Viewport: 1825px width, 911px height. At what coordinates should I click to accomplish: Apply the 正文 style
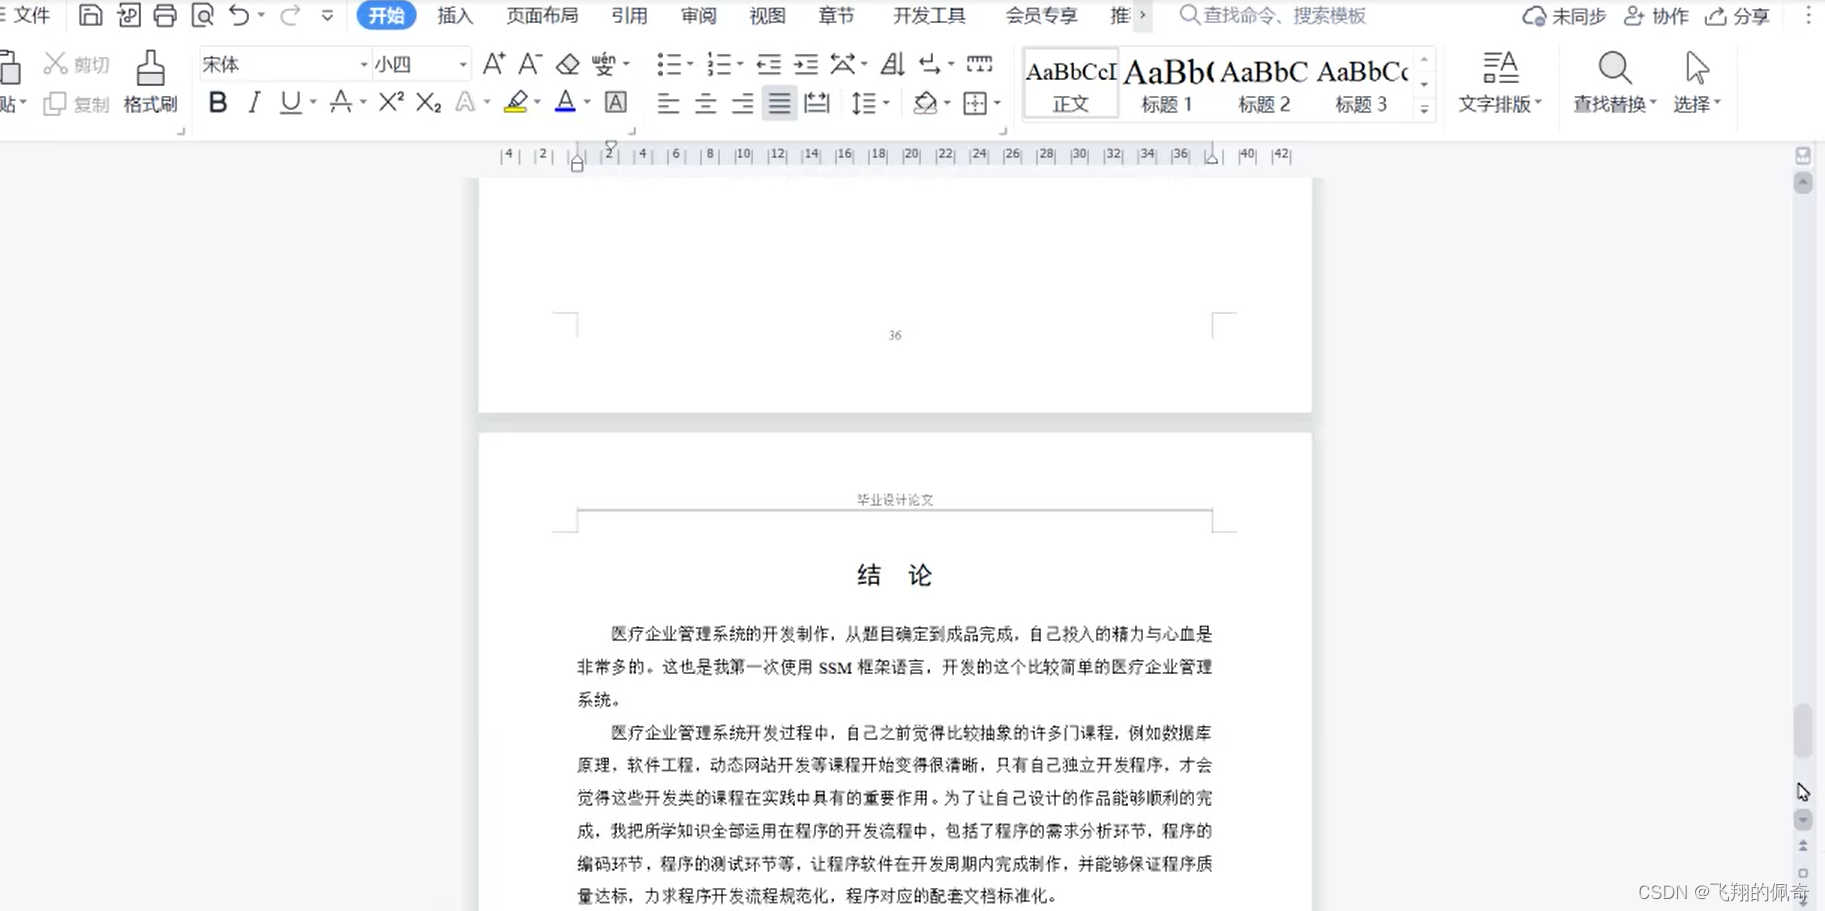[1070, 83]
